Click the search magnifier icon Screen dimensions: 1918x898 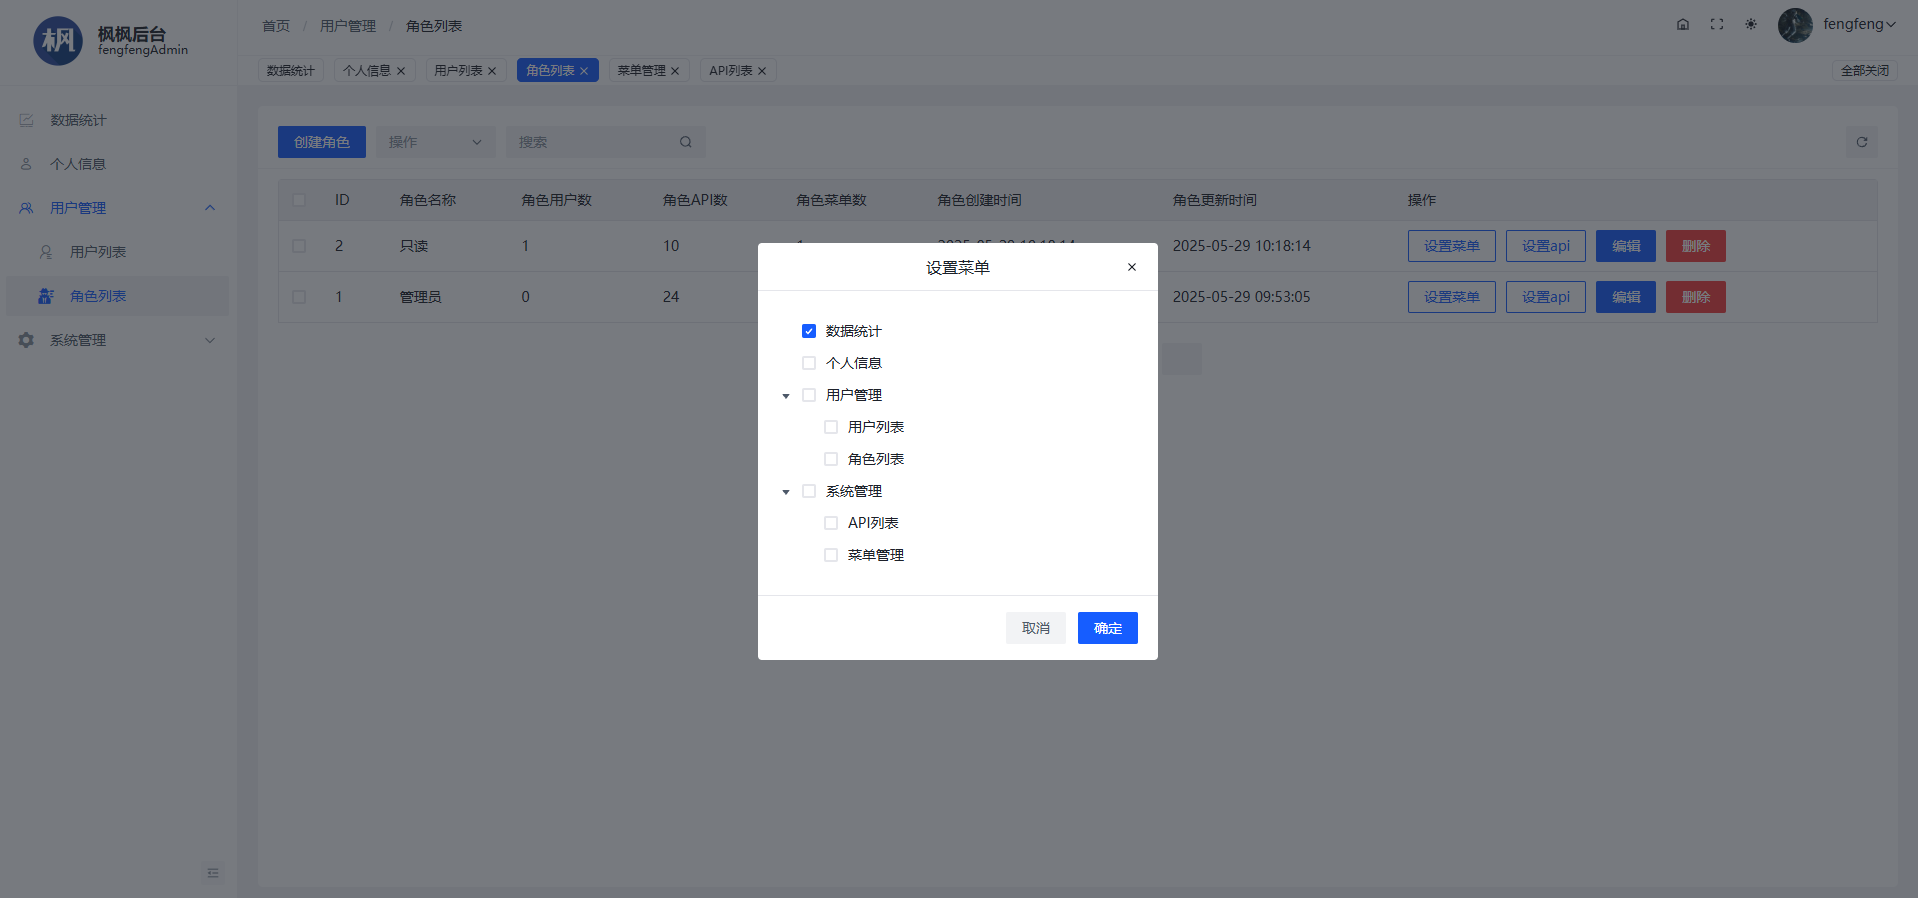tap(686, 142)
